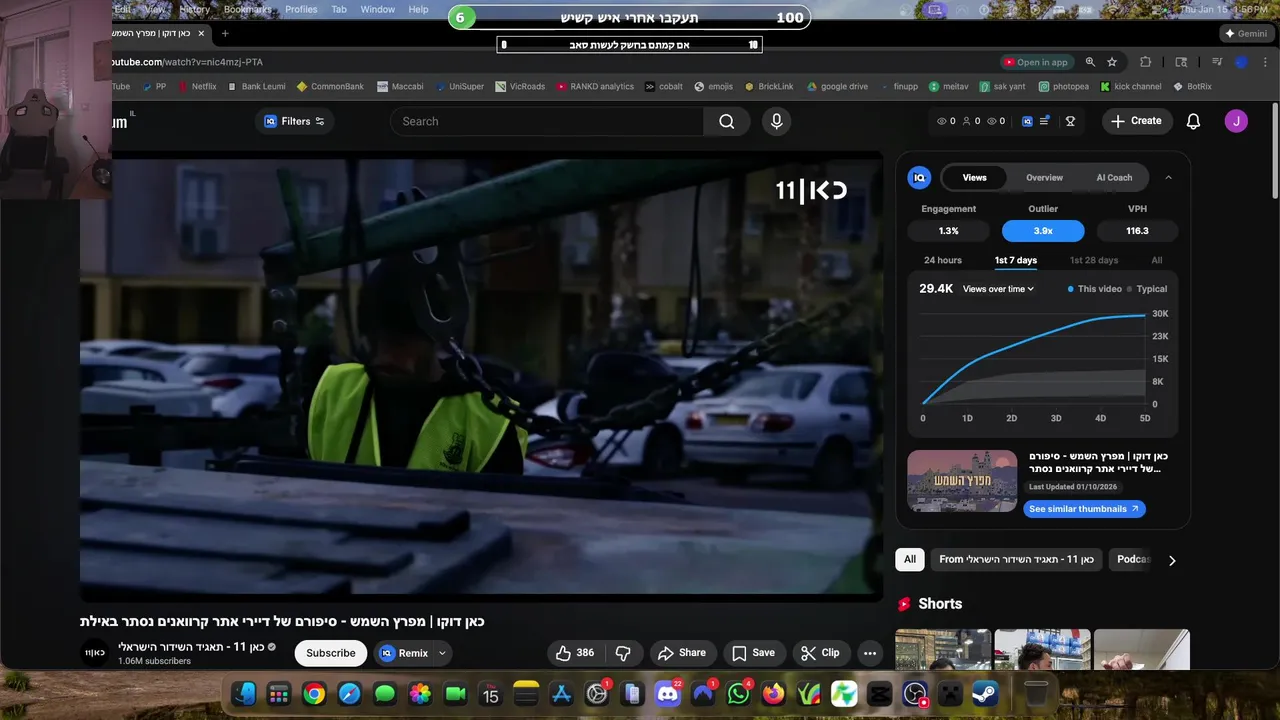Open the purple J account avatar

(1236, 121)
